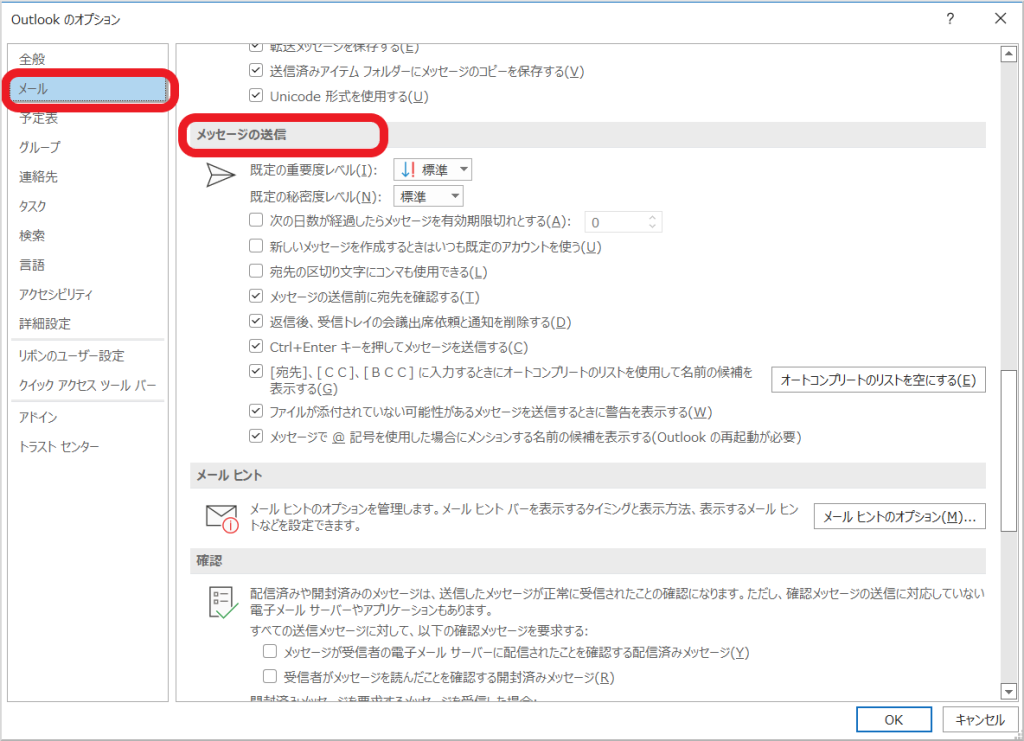
Task: Select 検索 category
Action: (88, 236)
